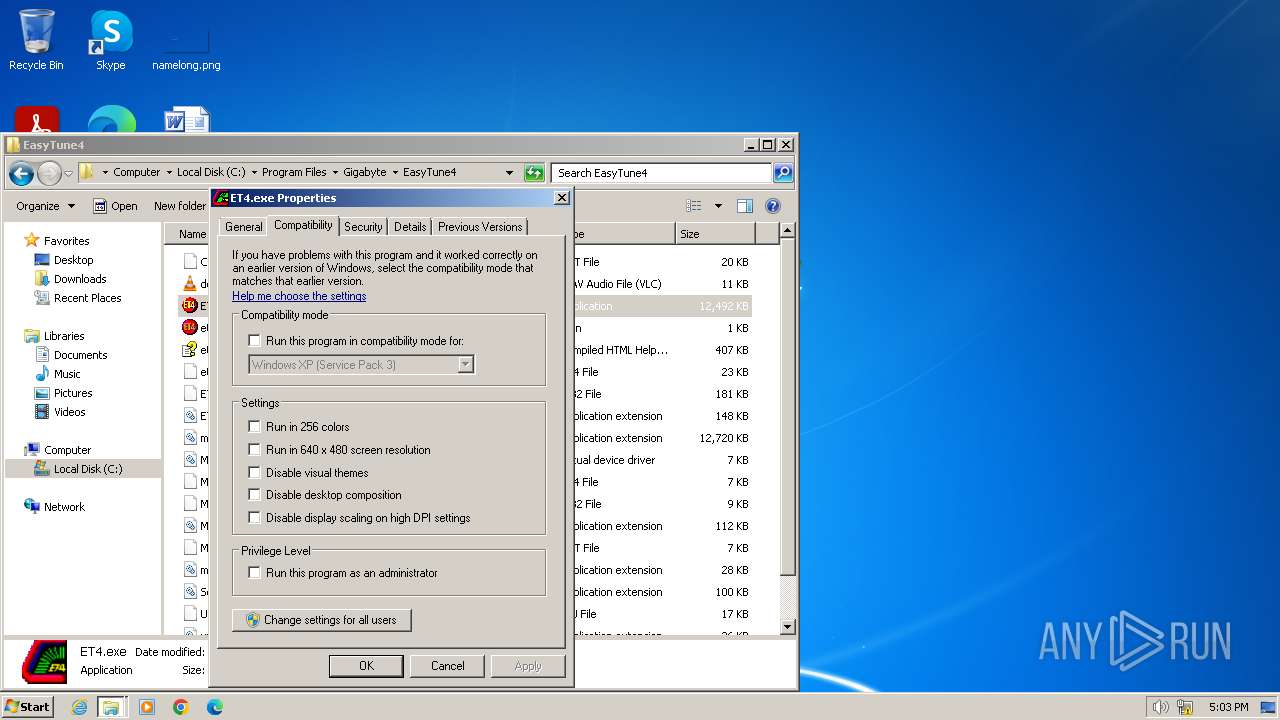Switch to the Security tab
This screenshot has width=1280, height=720.
pos(363,227)
